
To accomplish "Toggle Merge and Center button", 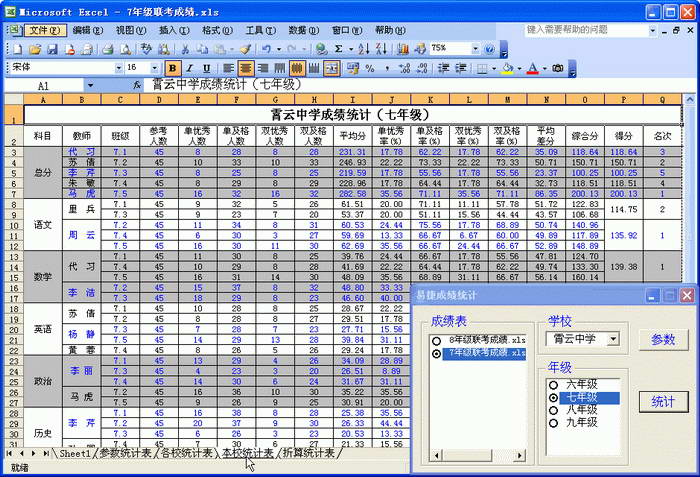I will point(332,68).
